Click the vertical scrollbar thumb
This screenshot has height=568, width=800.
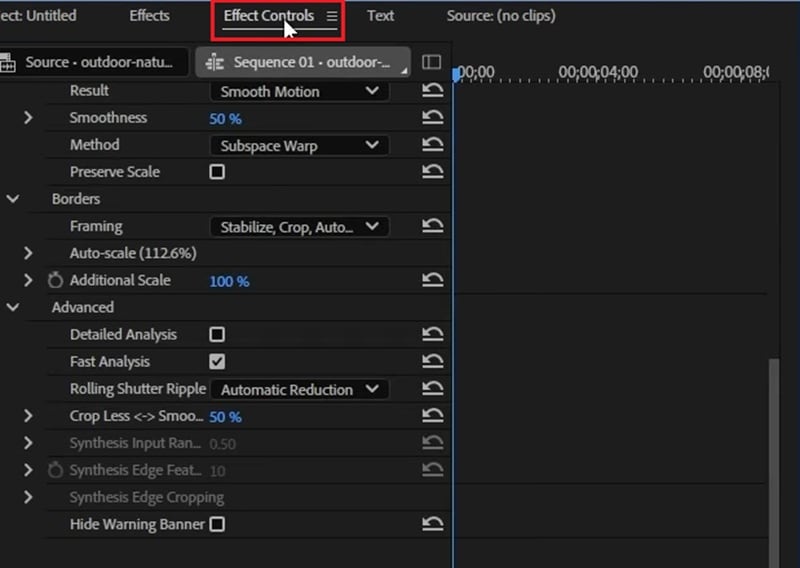(774, 462)
